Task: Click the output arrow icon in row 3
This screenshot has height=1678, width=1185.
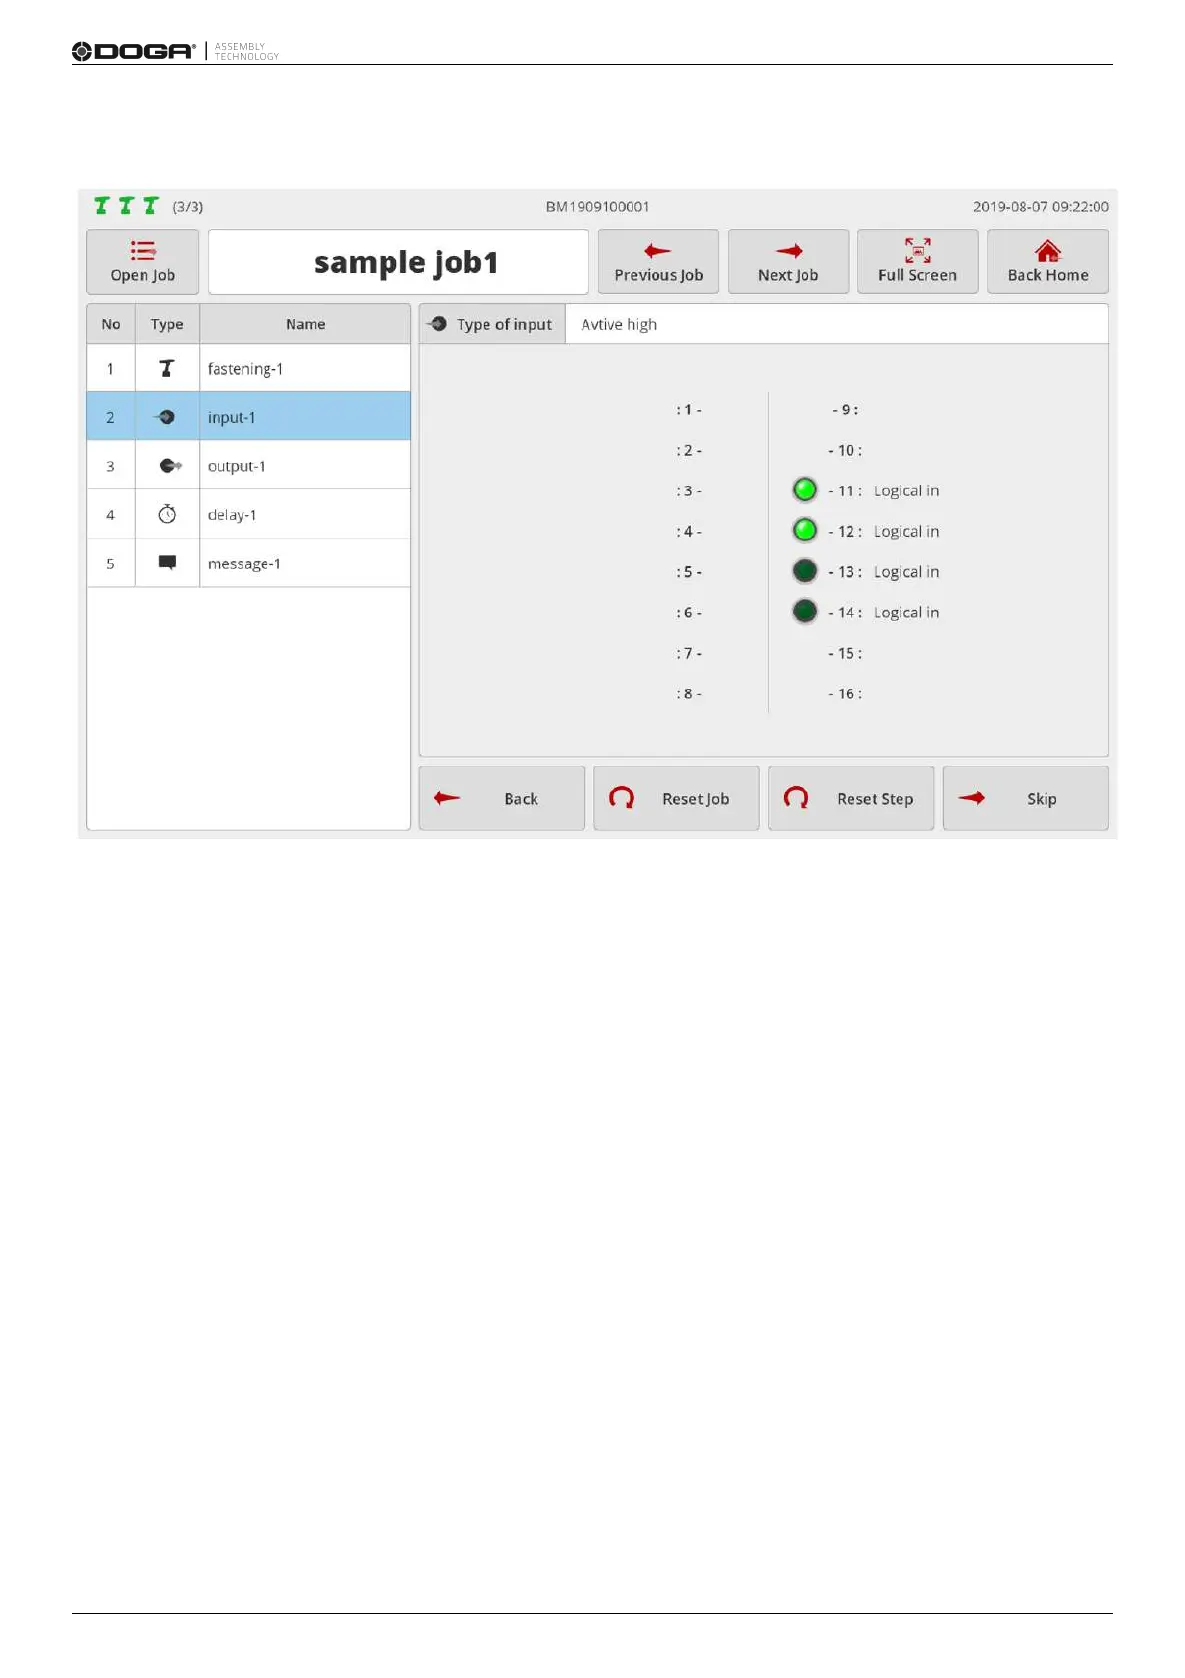Action: pyautogui.click(x=170, y=466)
